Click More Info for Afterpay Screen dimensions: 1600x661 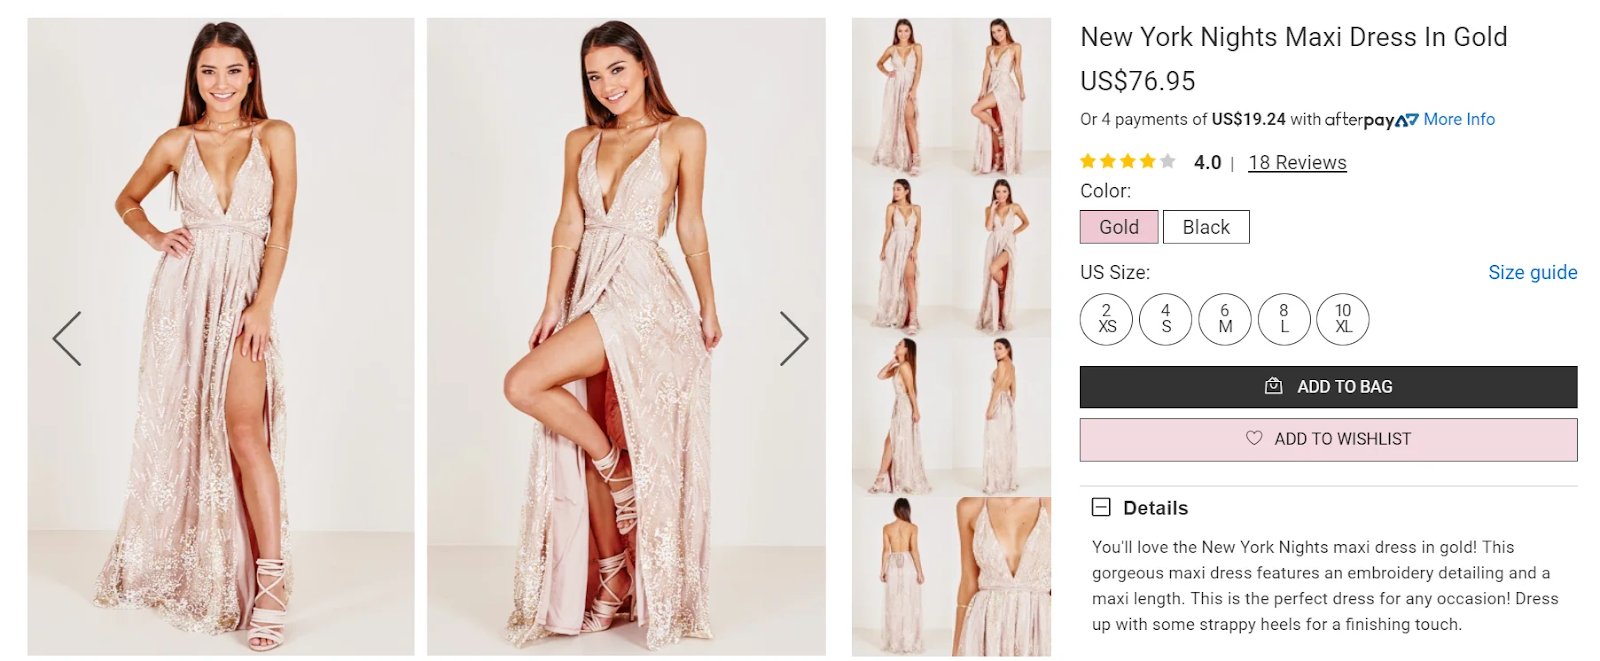click(x=1459, y=119)
